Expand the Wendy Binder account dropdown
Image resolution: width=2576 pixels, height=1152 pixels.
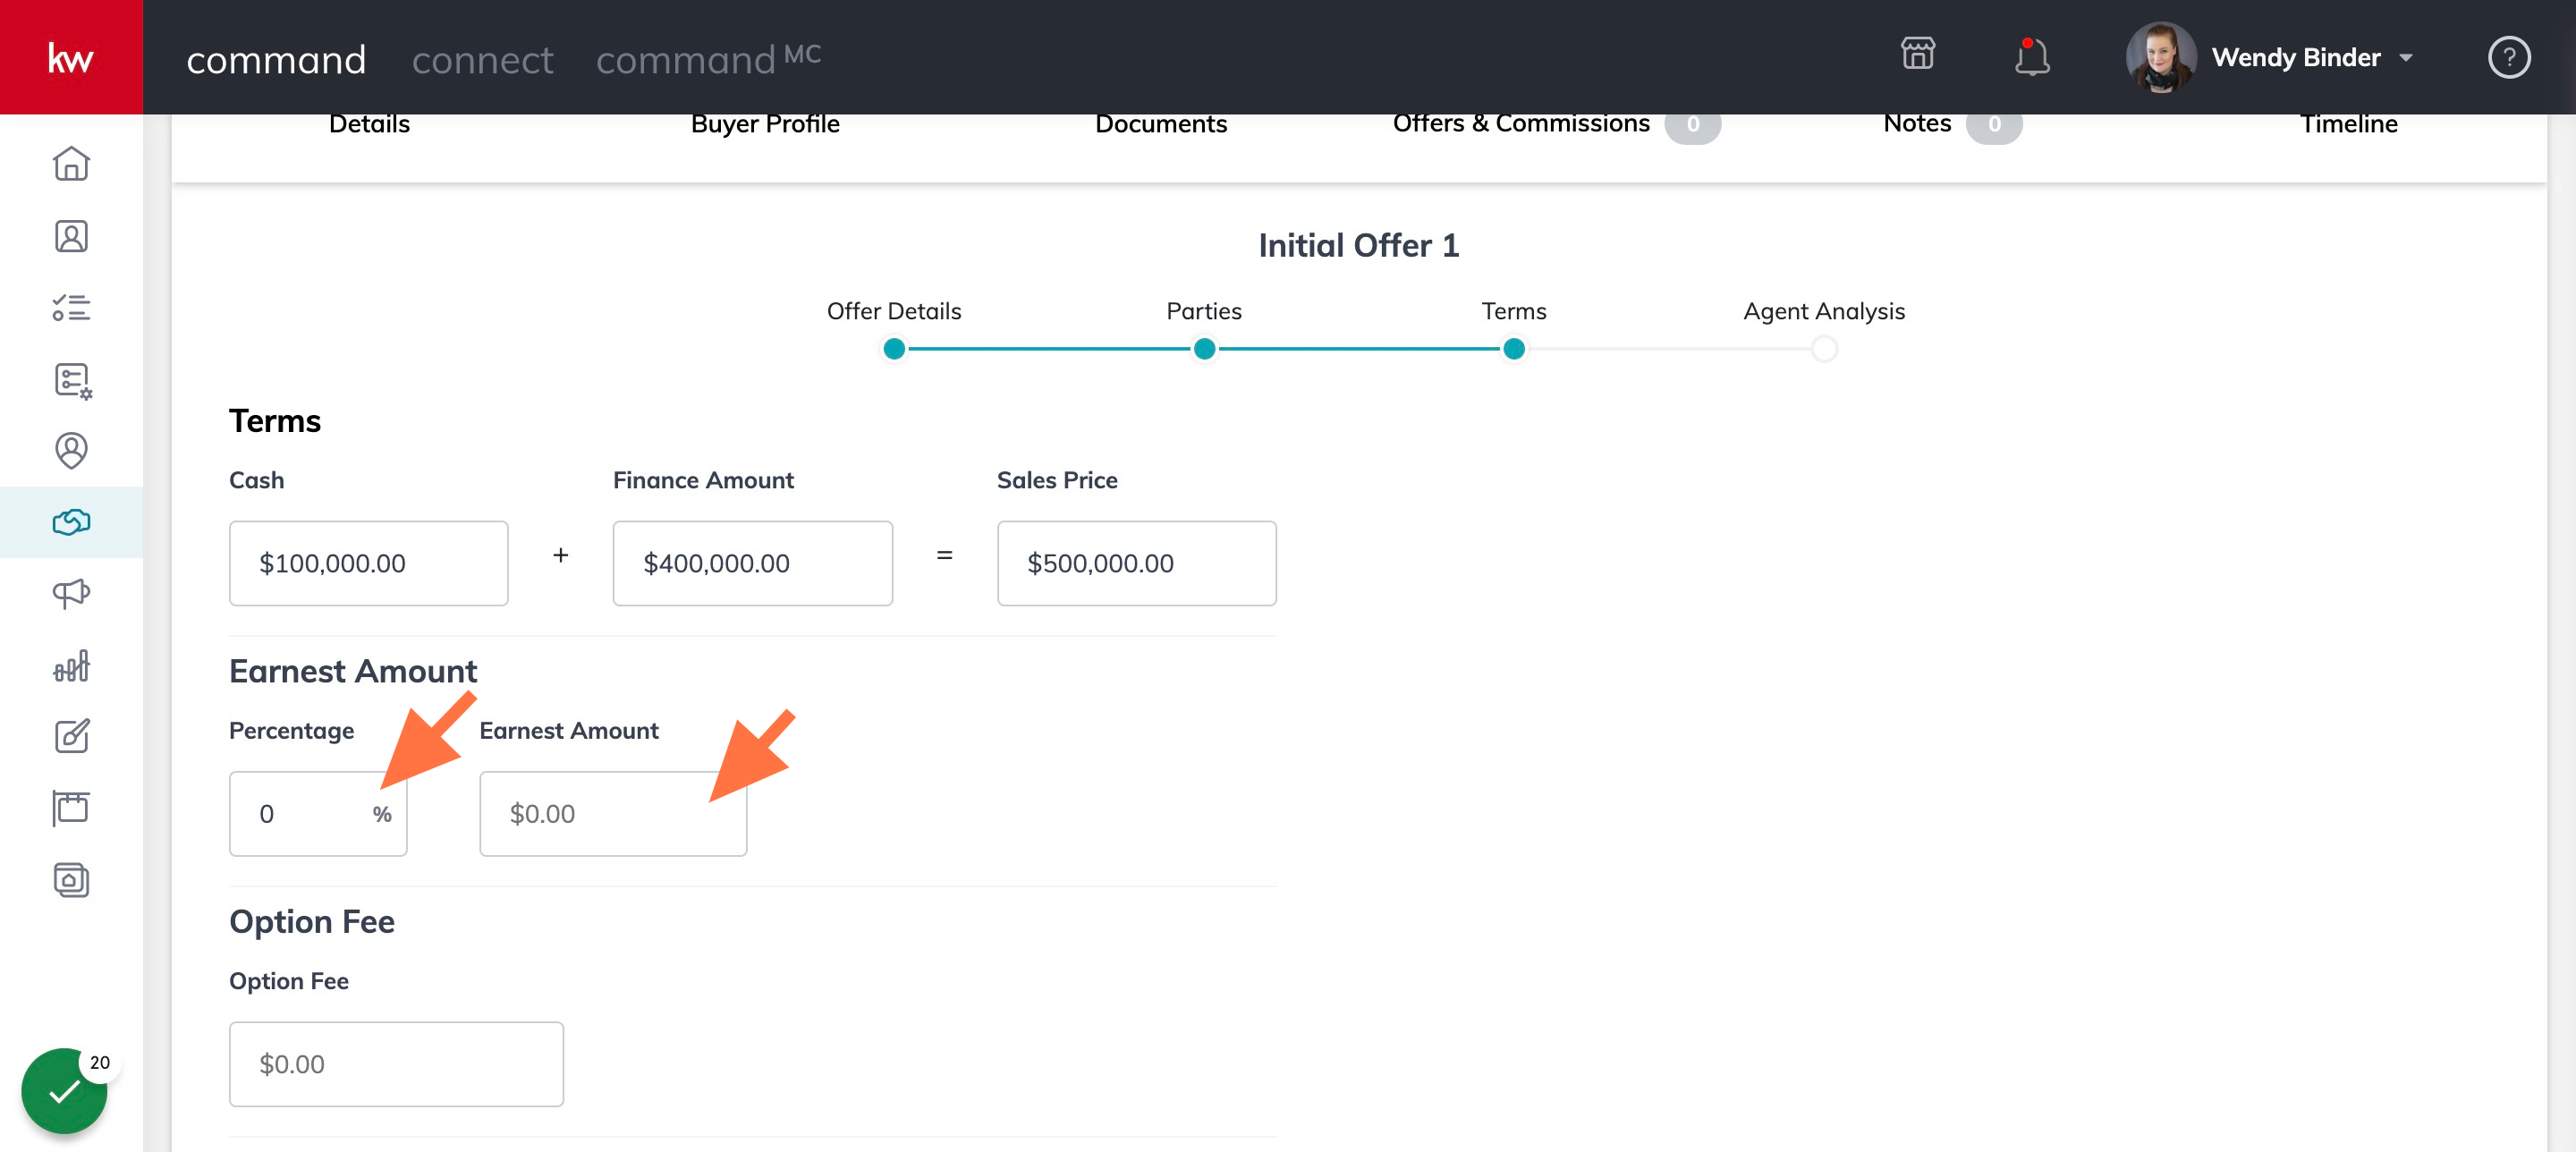click(x=2406, y=58)
